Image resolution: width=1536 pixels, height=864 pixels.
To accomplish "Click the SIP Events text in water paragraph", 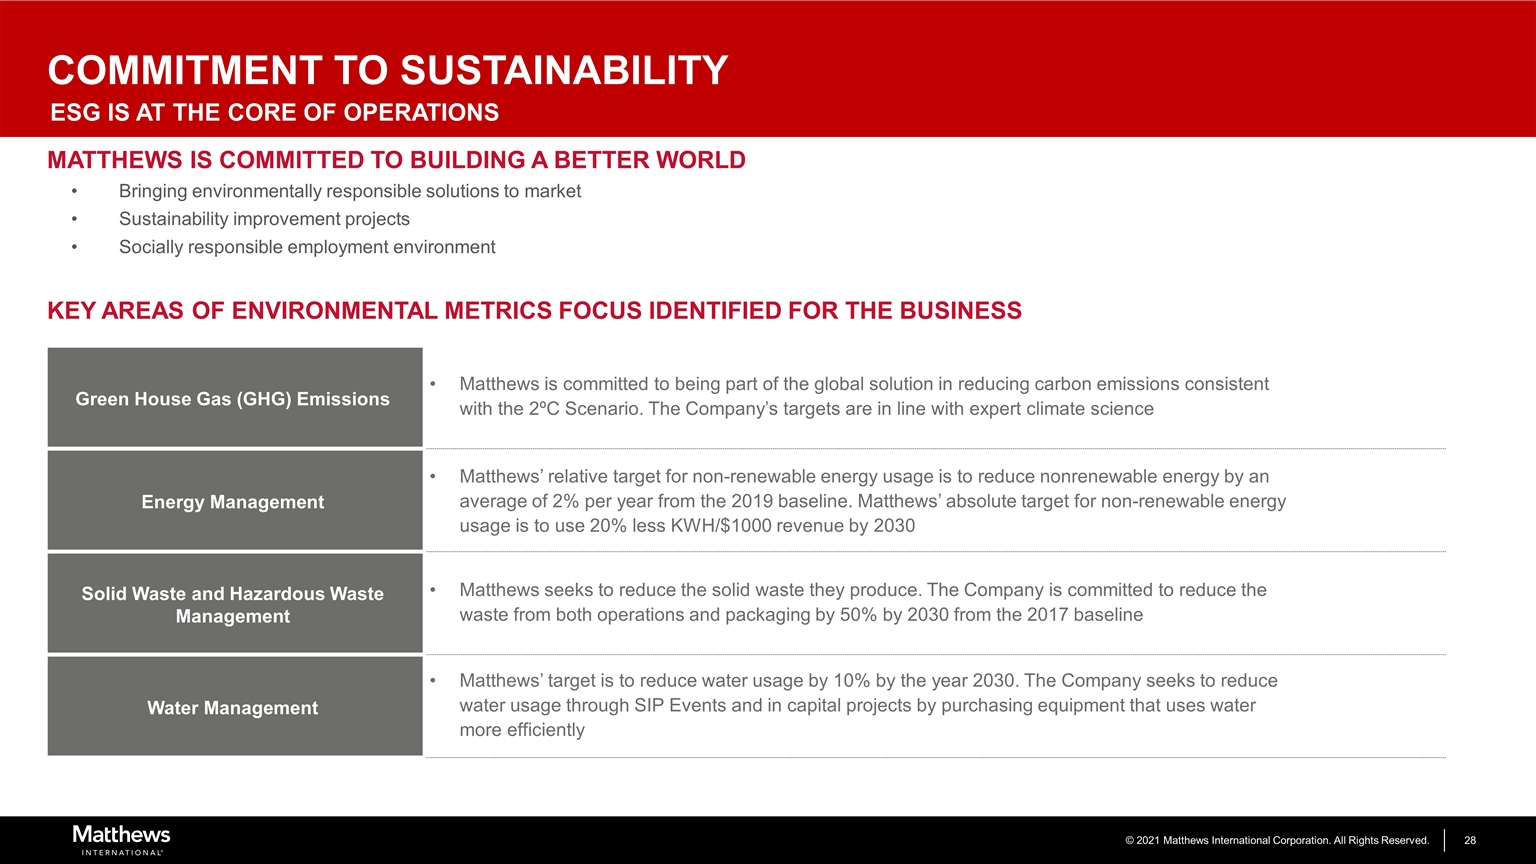I will coord(677,706).
